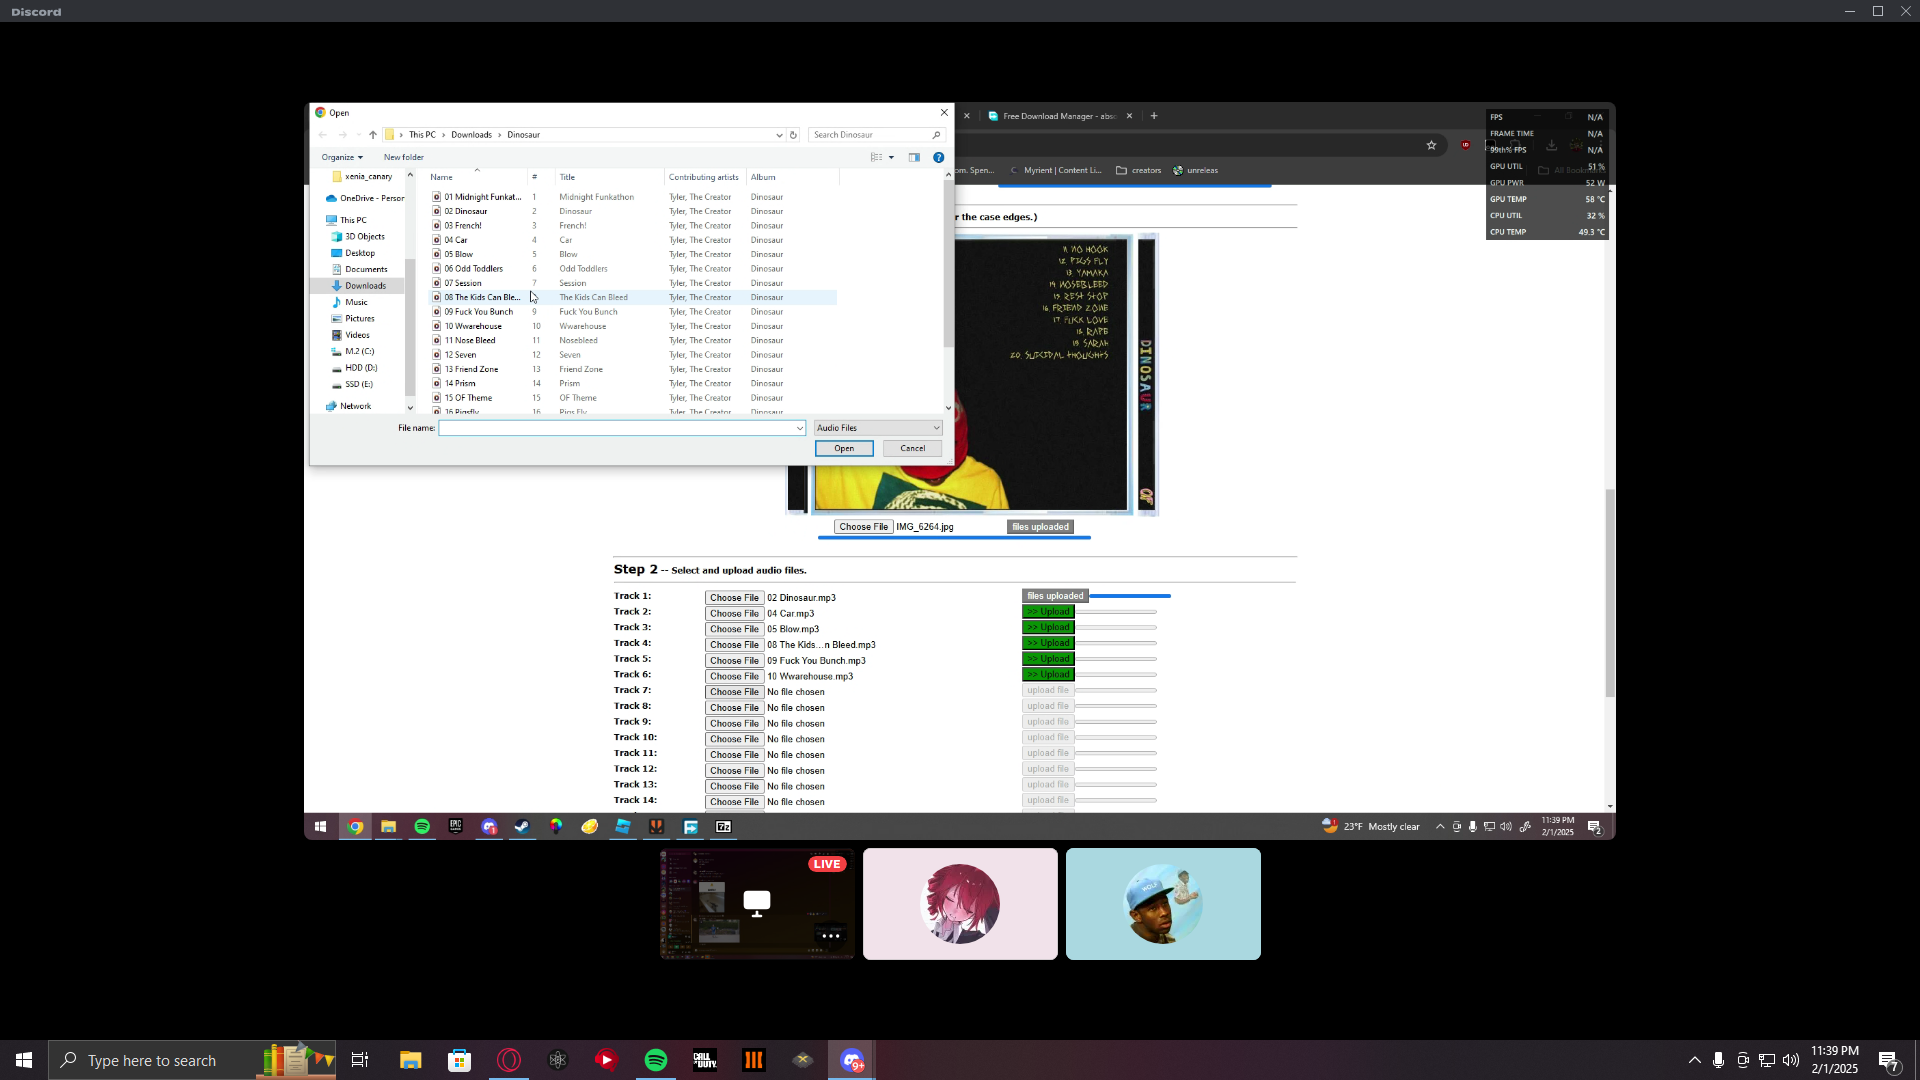Open the Opera browser taskbar icon

509,1060
